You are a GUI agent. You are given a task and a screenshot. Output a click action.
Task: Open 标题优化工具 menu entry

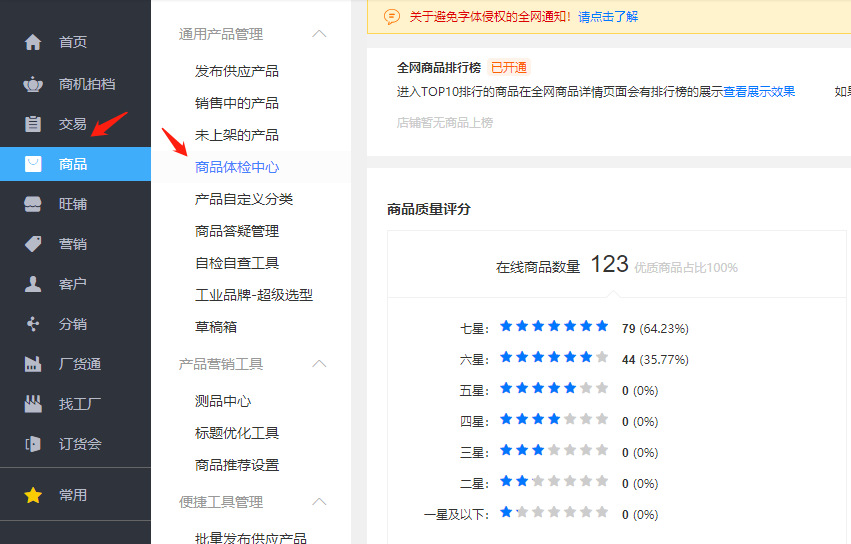click(237, 433)
